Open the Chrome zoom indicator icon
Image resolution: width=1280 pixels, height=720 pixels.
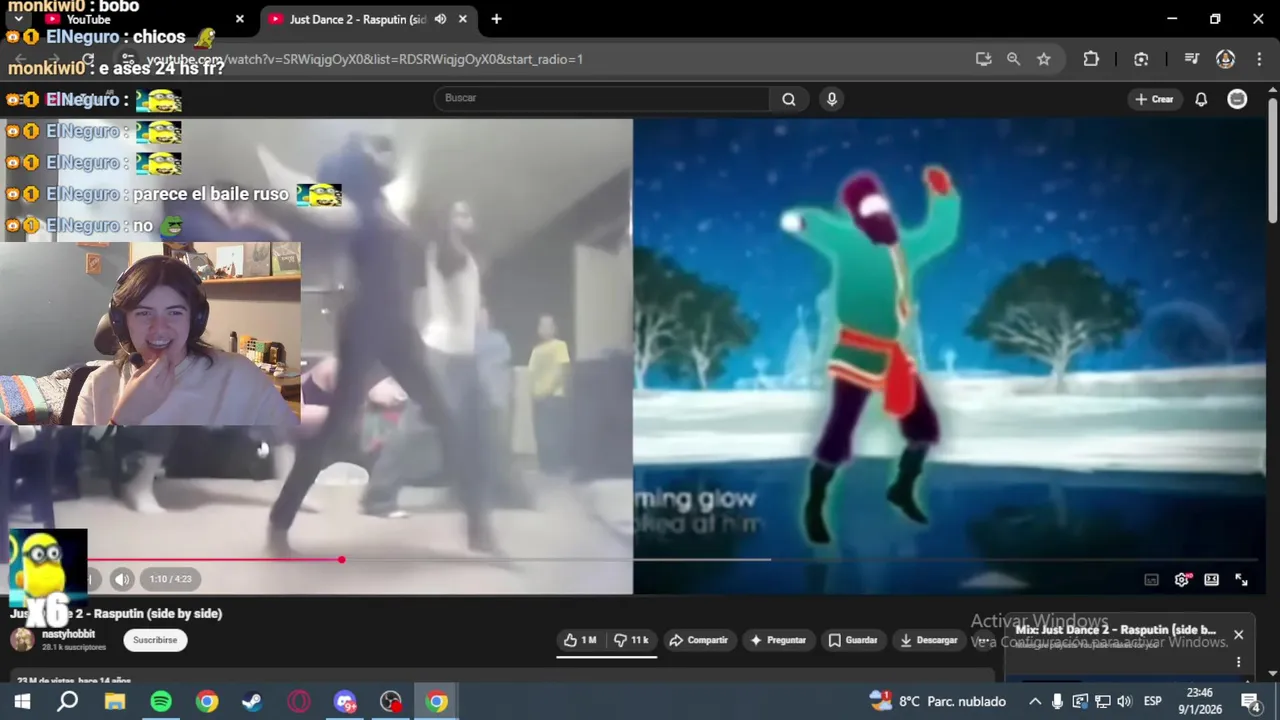coord(1013,59)
